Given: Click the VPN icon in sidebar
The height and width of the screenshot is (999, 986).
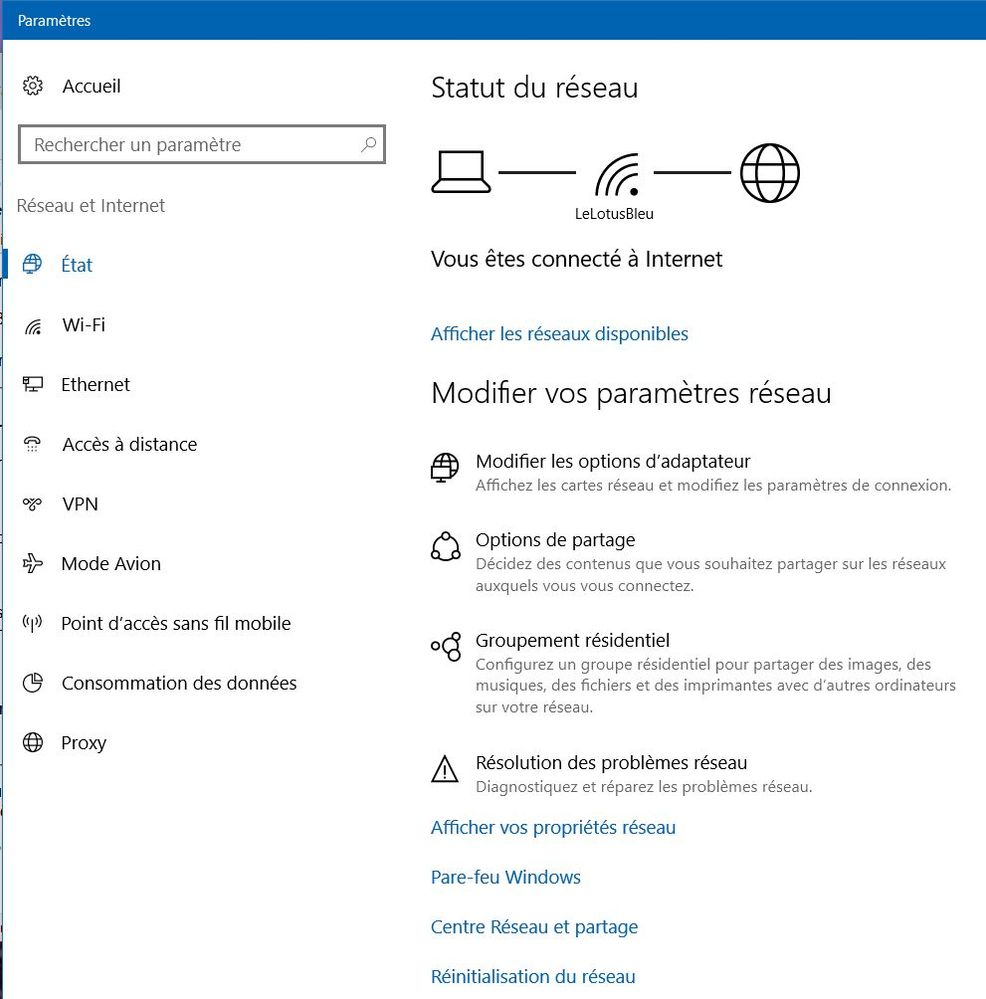Looking at the screenshot, I should [32, 504].
